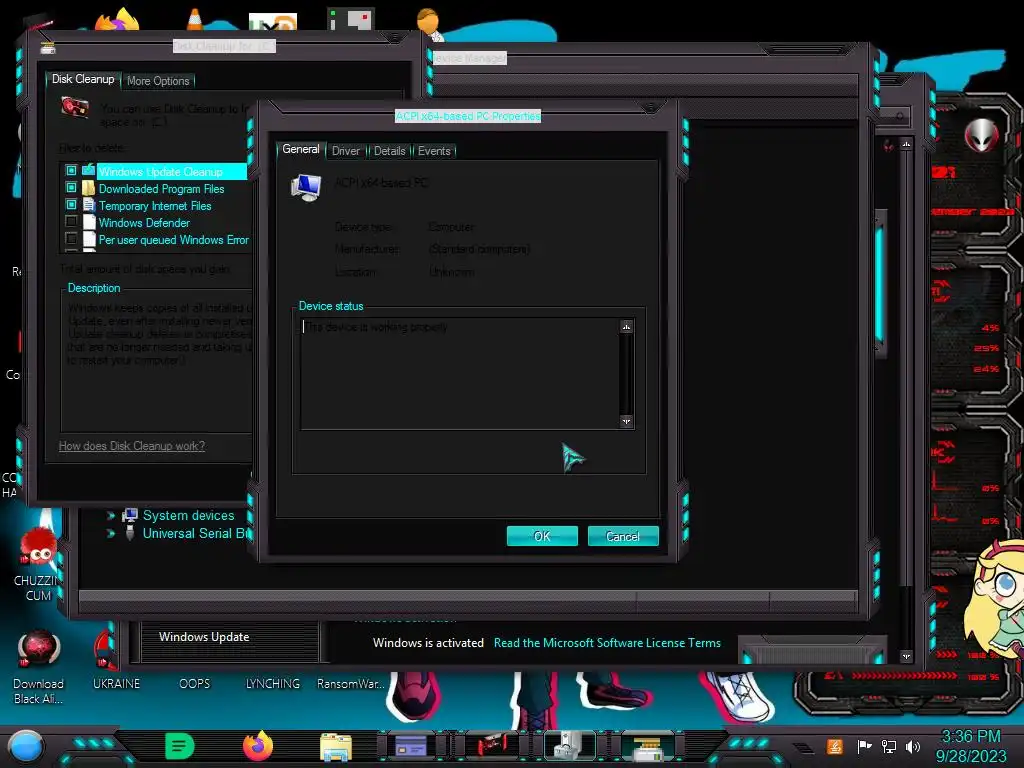Click the Alienware head gadget icon

click(x=981, y=135)
